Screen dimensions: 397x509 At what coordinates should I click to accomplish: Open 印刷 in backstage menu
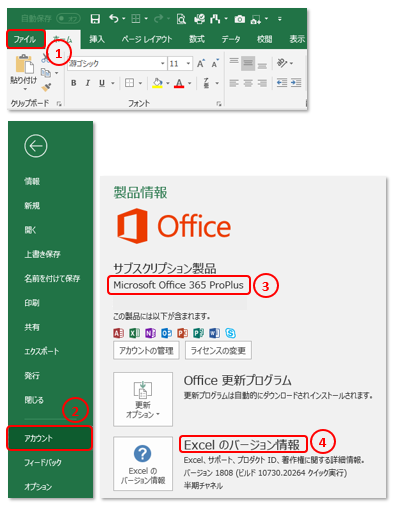(x=32, y=303)
